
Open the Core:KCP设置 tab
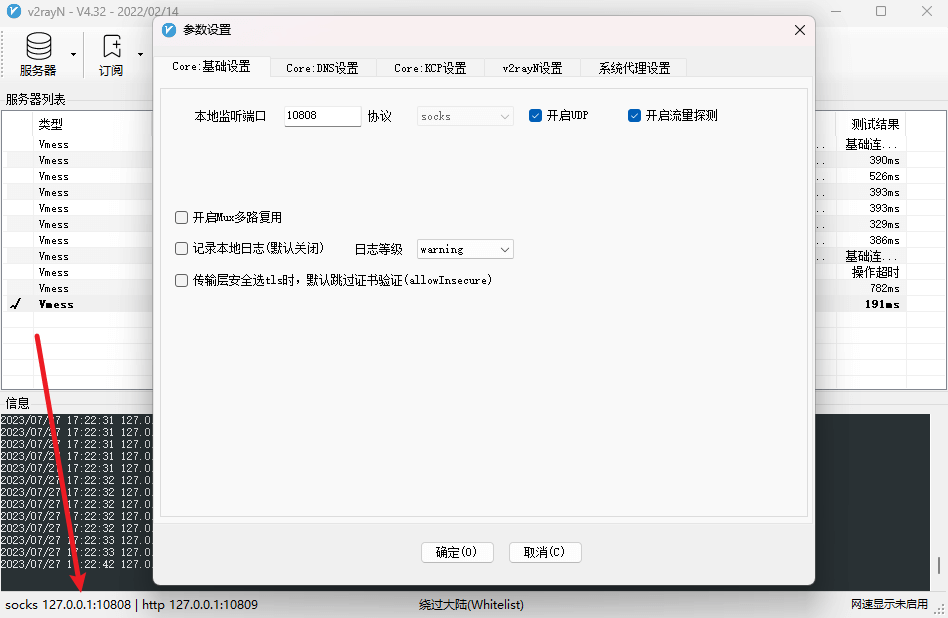430,68
